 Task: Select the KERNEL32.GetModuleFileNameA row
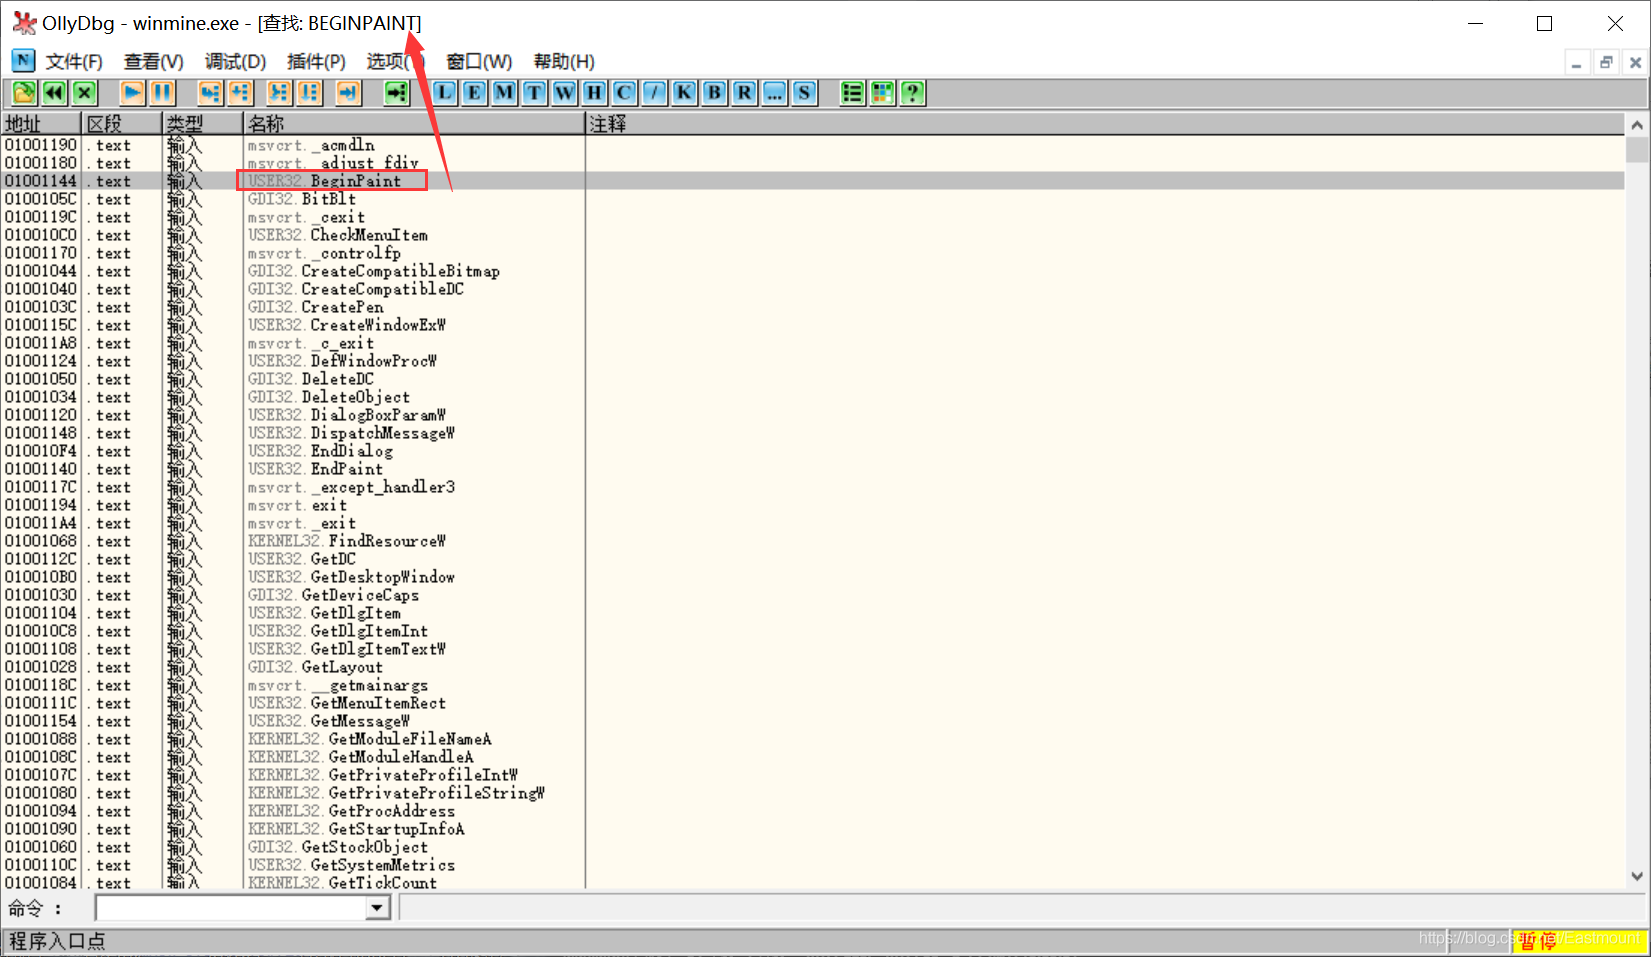812,739
